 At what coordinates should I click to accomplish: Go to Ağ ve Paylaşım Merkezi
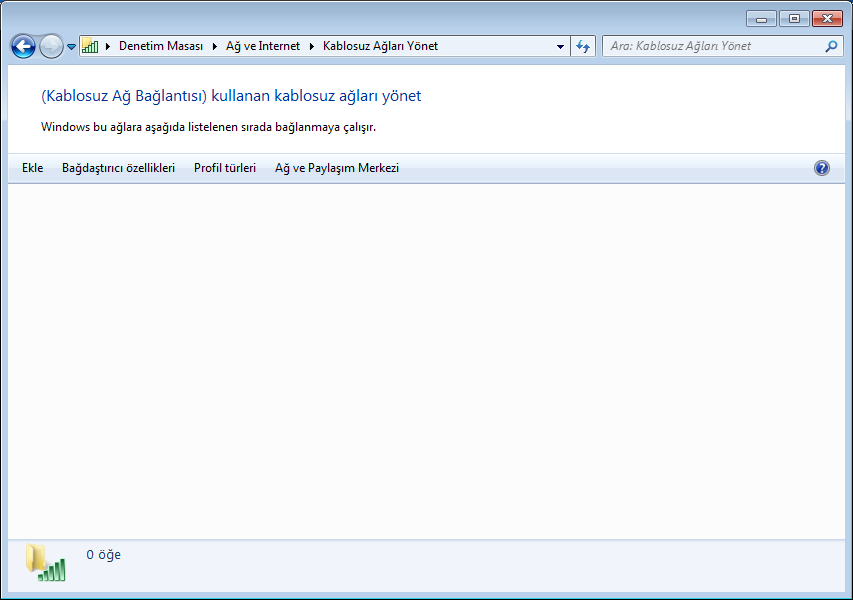(337, 168)
